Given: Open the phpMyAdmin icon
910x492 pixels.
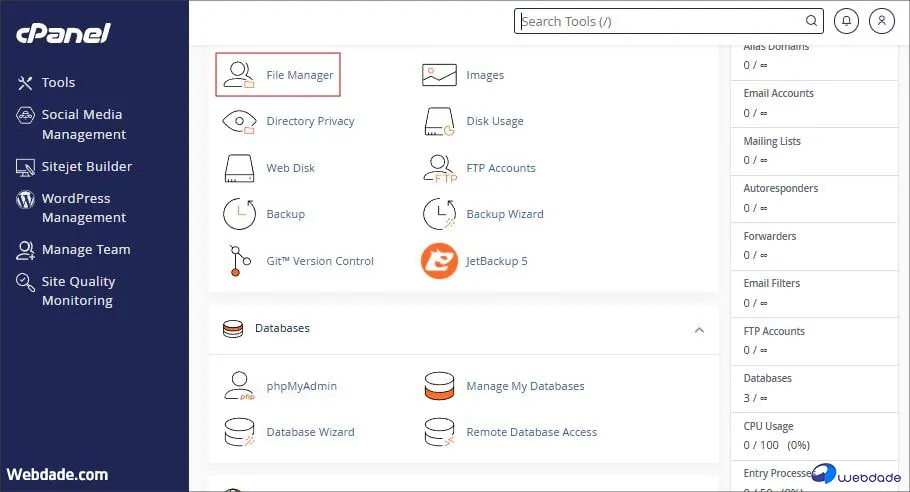Looking at the screenshot, I should [x=240, y=386].
